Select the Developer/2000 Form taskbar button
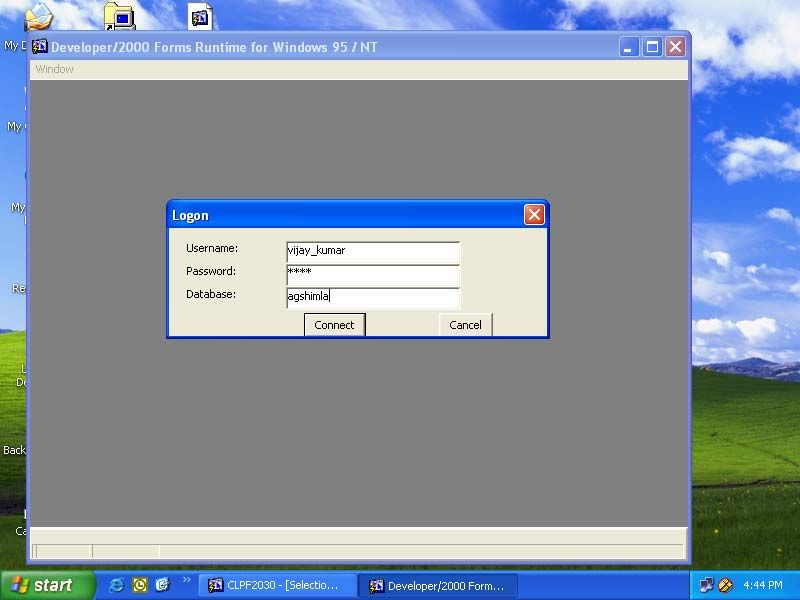Viewport: 800px width, 600px height. click(439, 585)
